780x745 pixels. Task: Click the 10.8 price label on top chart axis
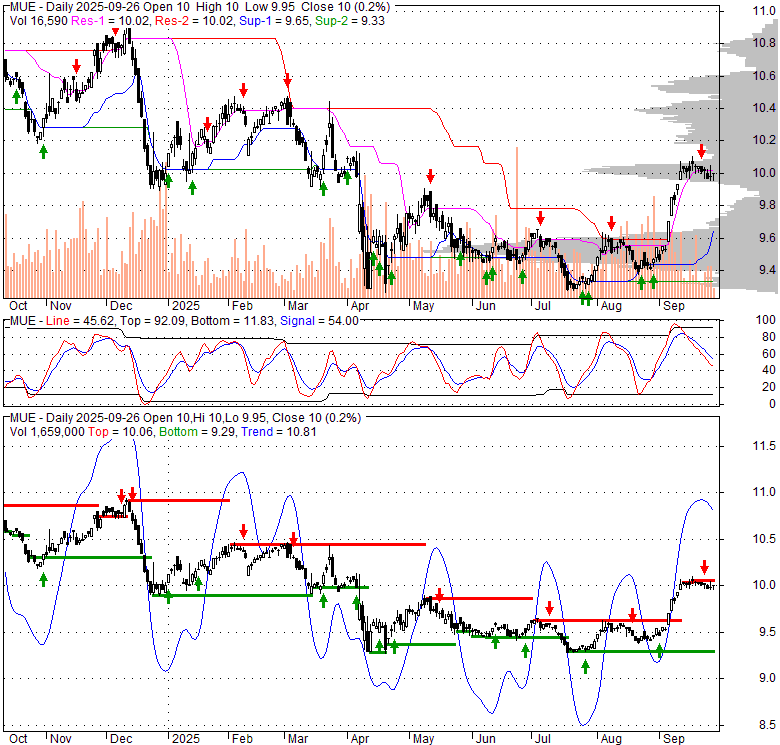764,43
